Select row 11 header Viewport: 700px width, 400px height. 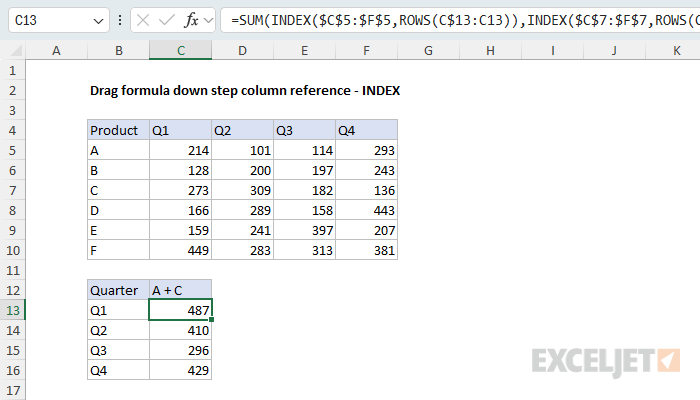[12, 270]
